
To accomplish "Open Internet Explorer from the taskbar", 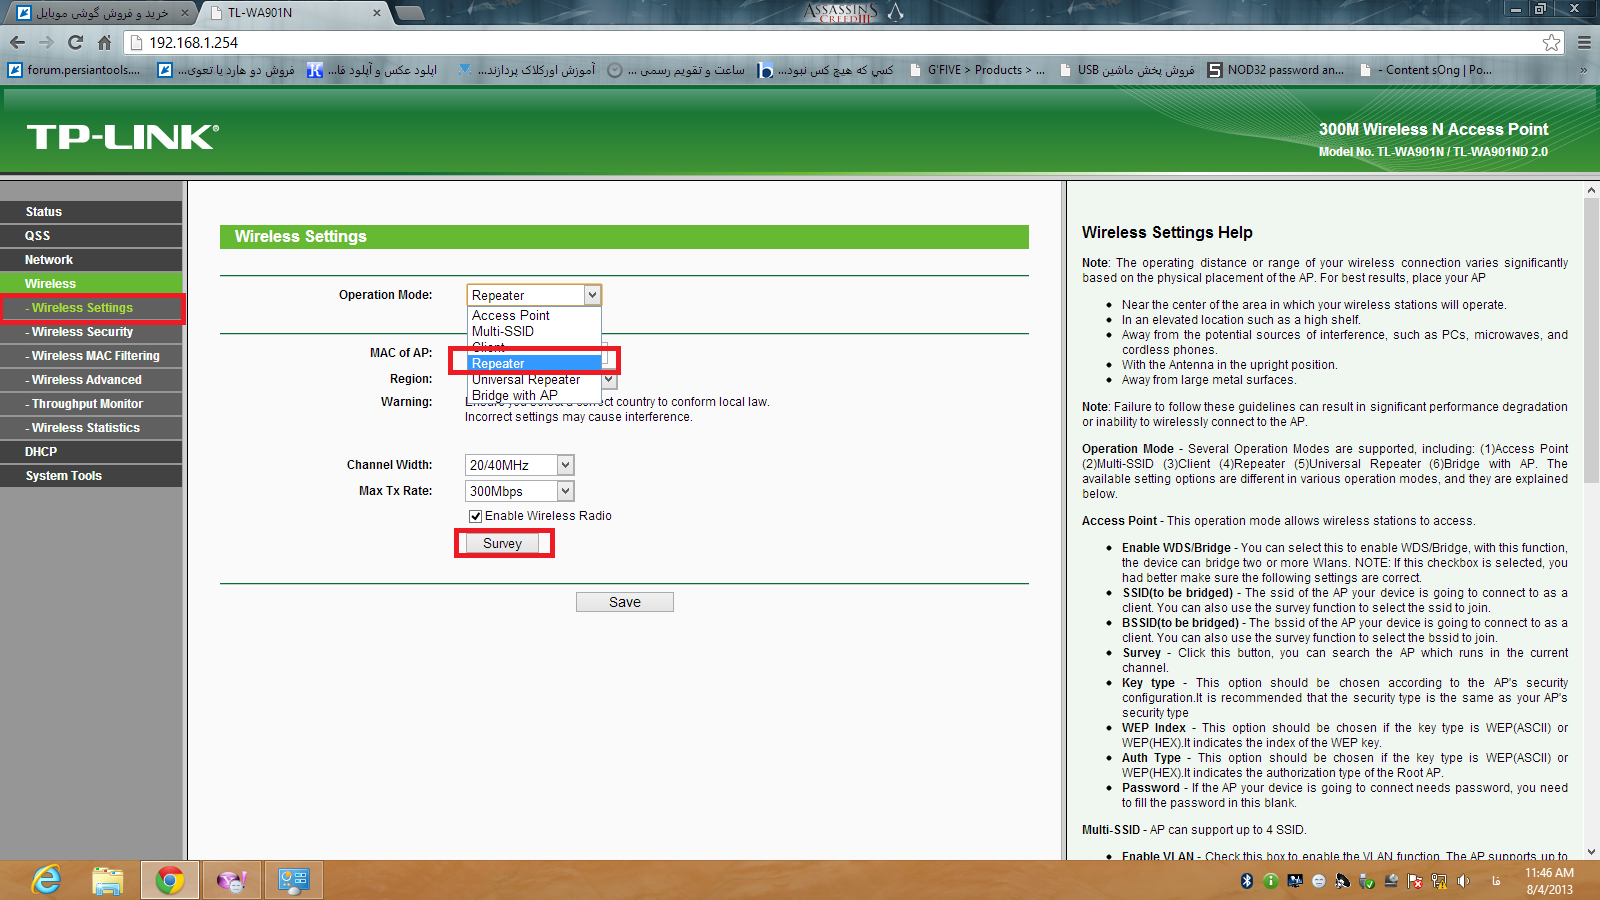I will coord(46,880).
